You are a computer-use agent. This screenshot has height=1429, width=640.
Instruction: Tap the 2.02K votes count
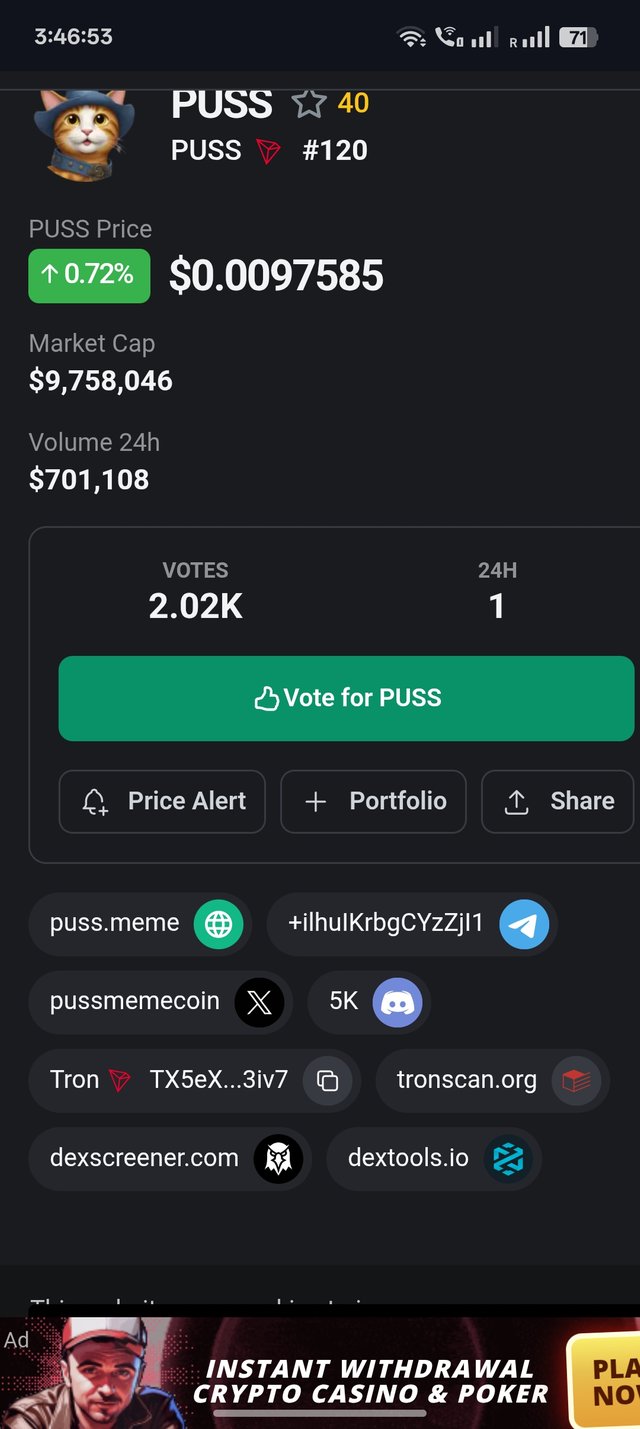[x=196, y=606]
